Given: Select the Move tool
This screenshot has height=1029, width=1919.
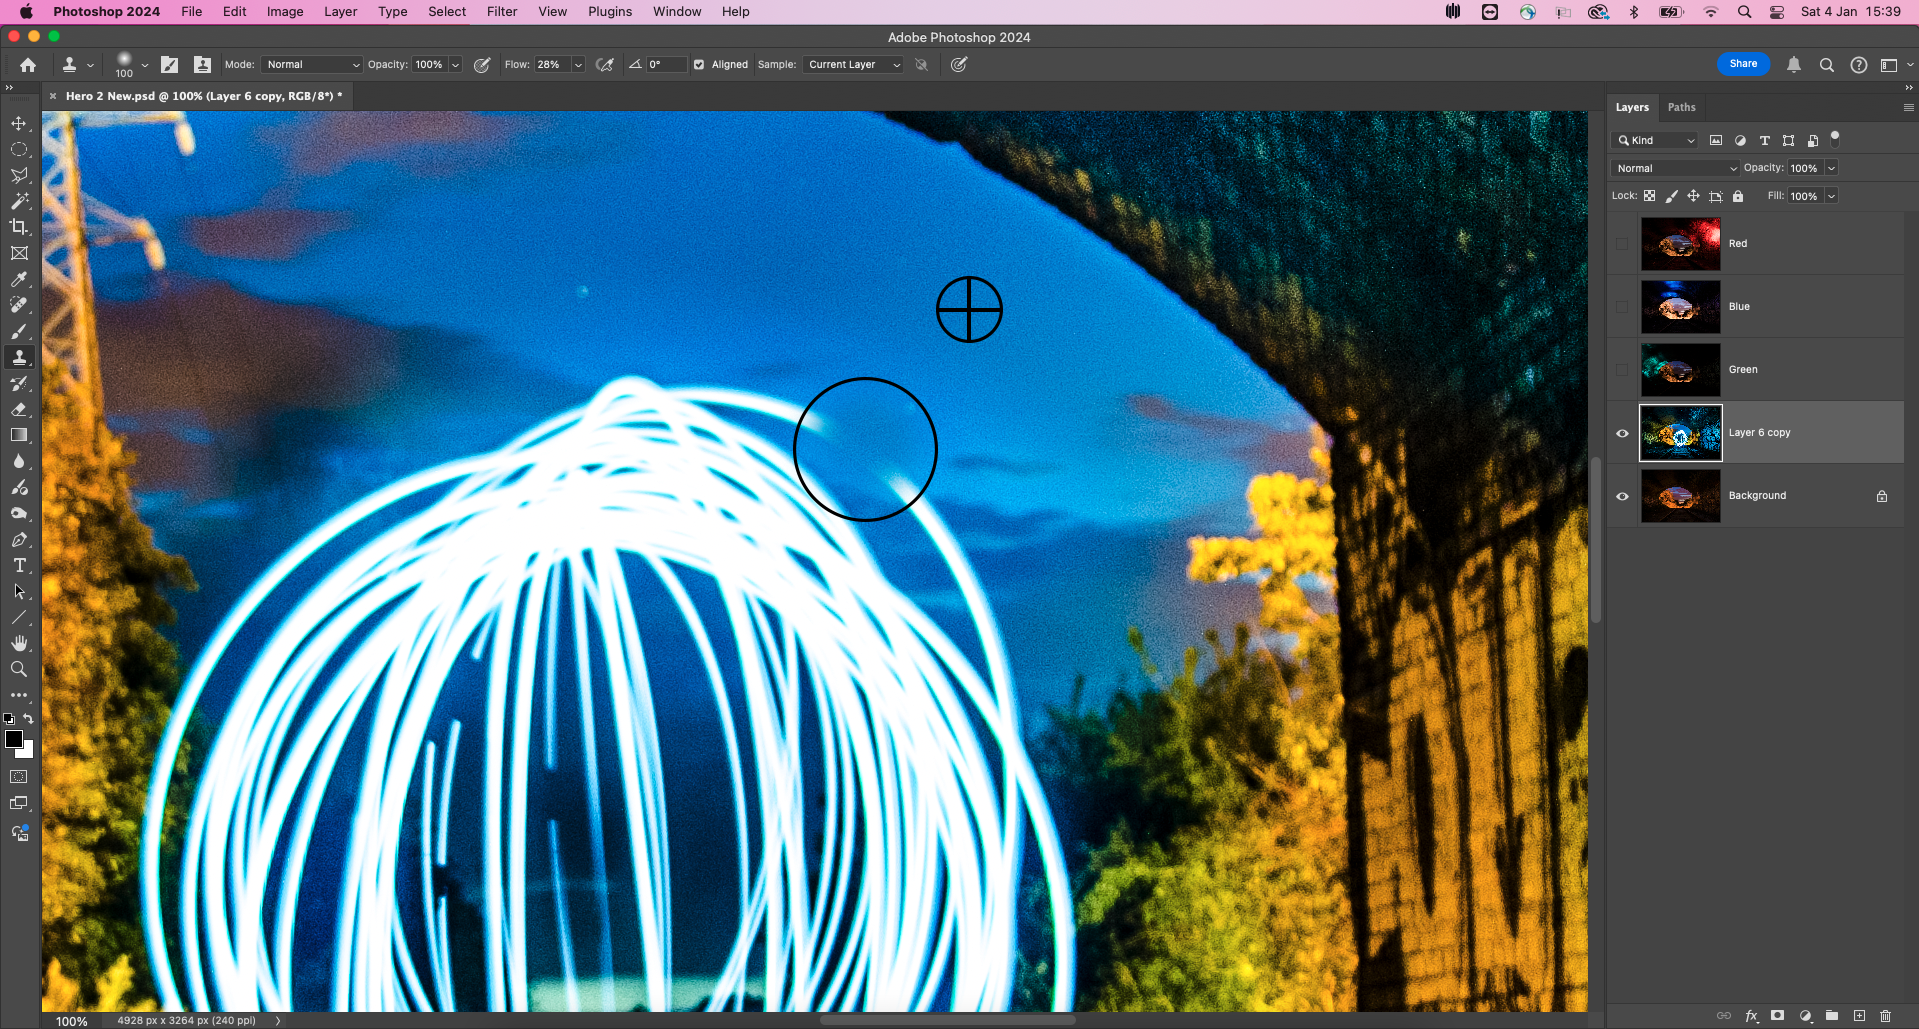Looking at the screenshot, I should (19, 123).
